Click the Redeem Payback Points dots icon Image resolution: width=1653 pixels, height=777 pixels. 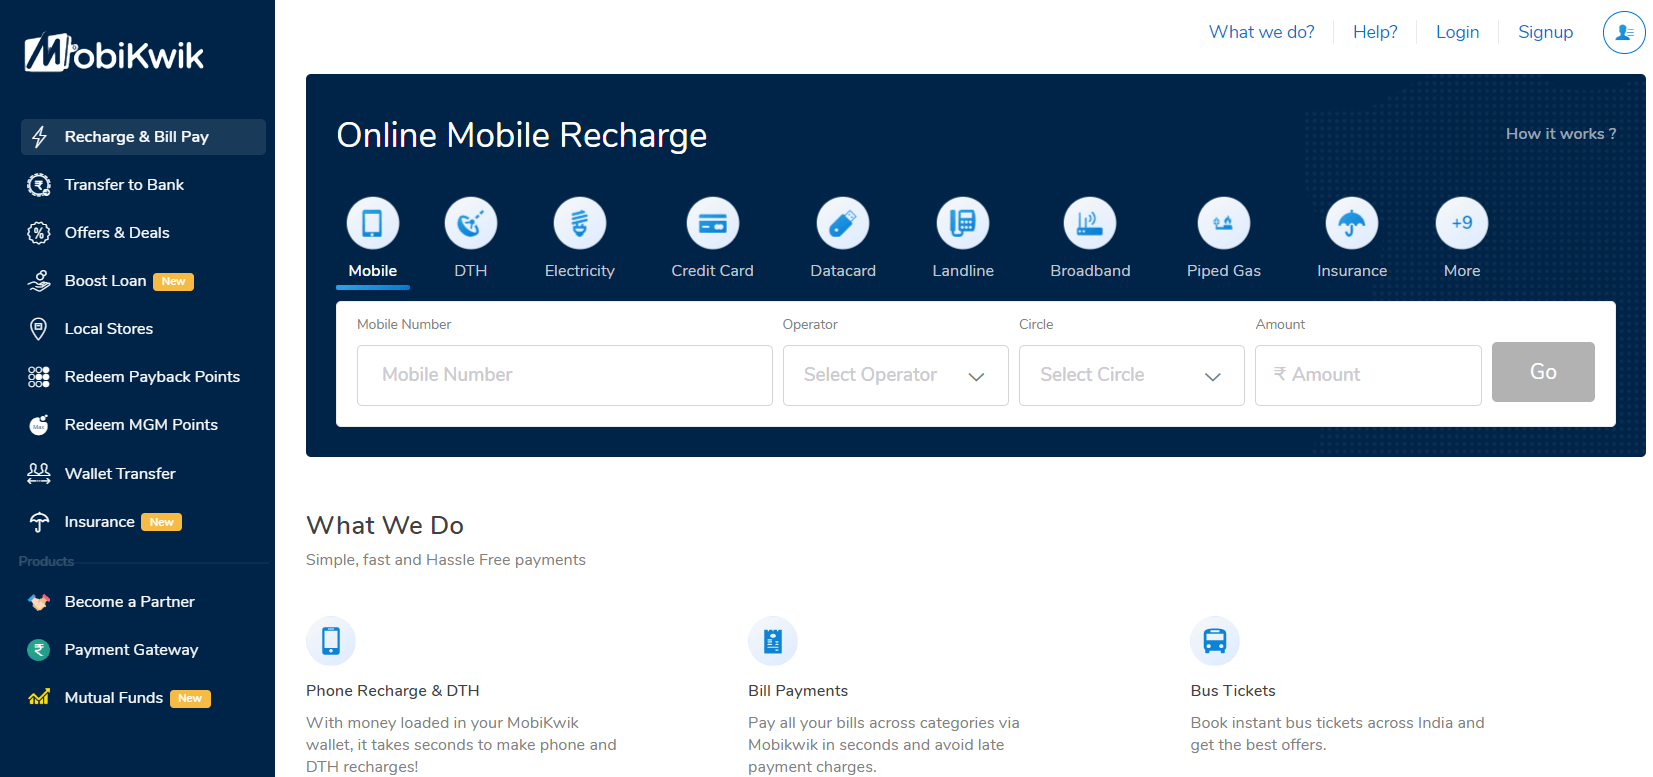pyautogui.click(x=39, y=377)
